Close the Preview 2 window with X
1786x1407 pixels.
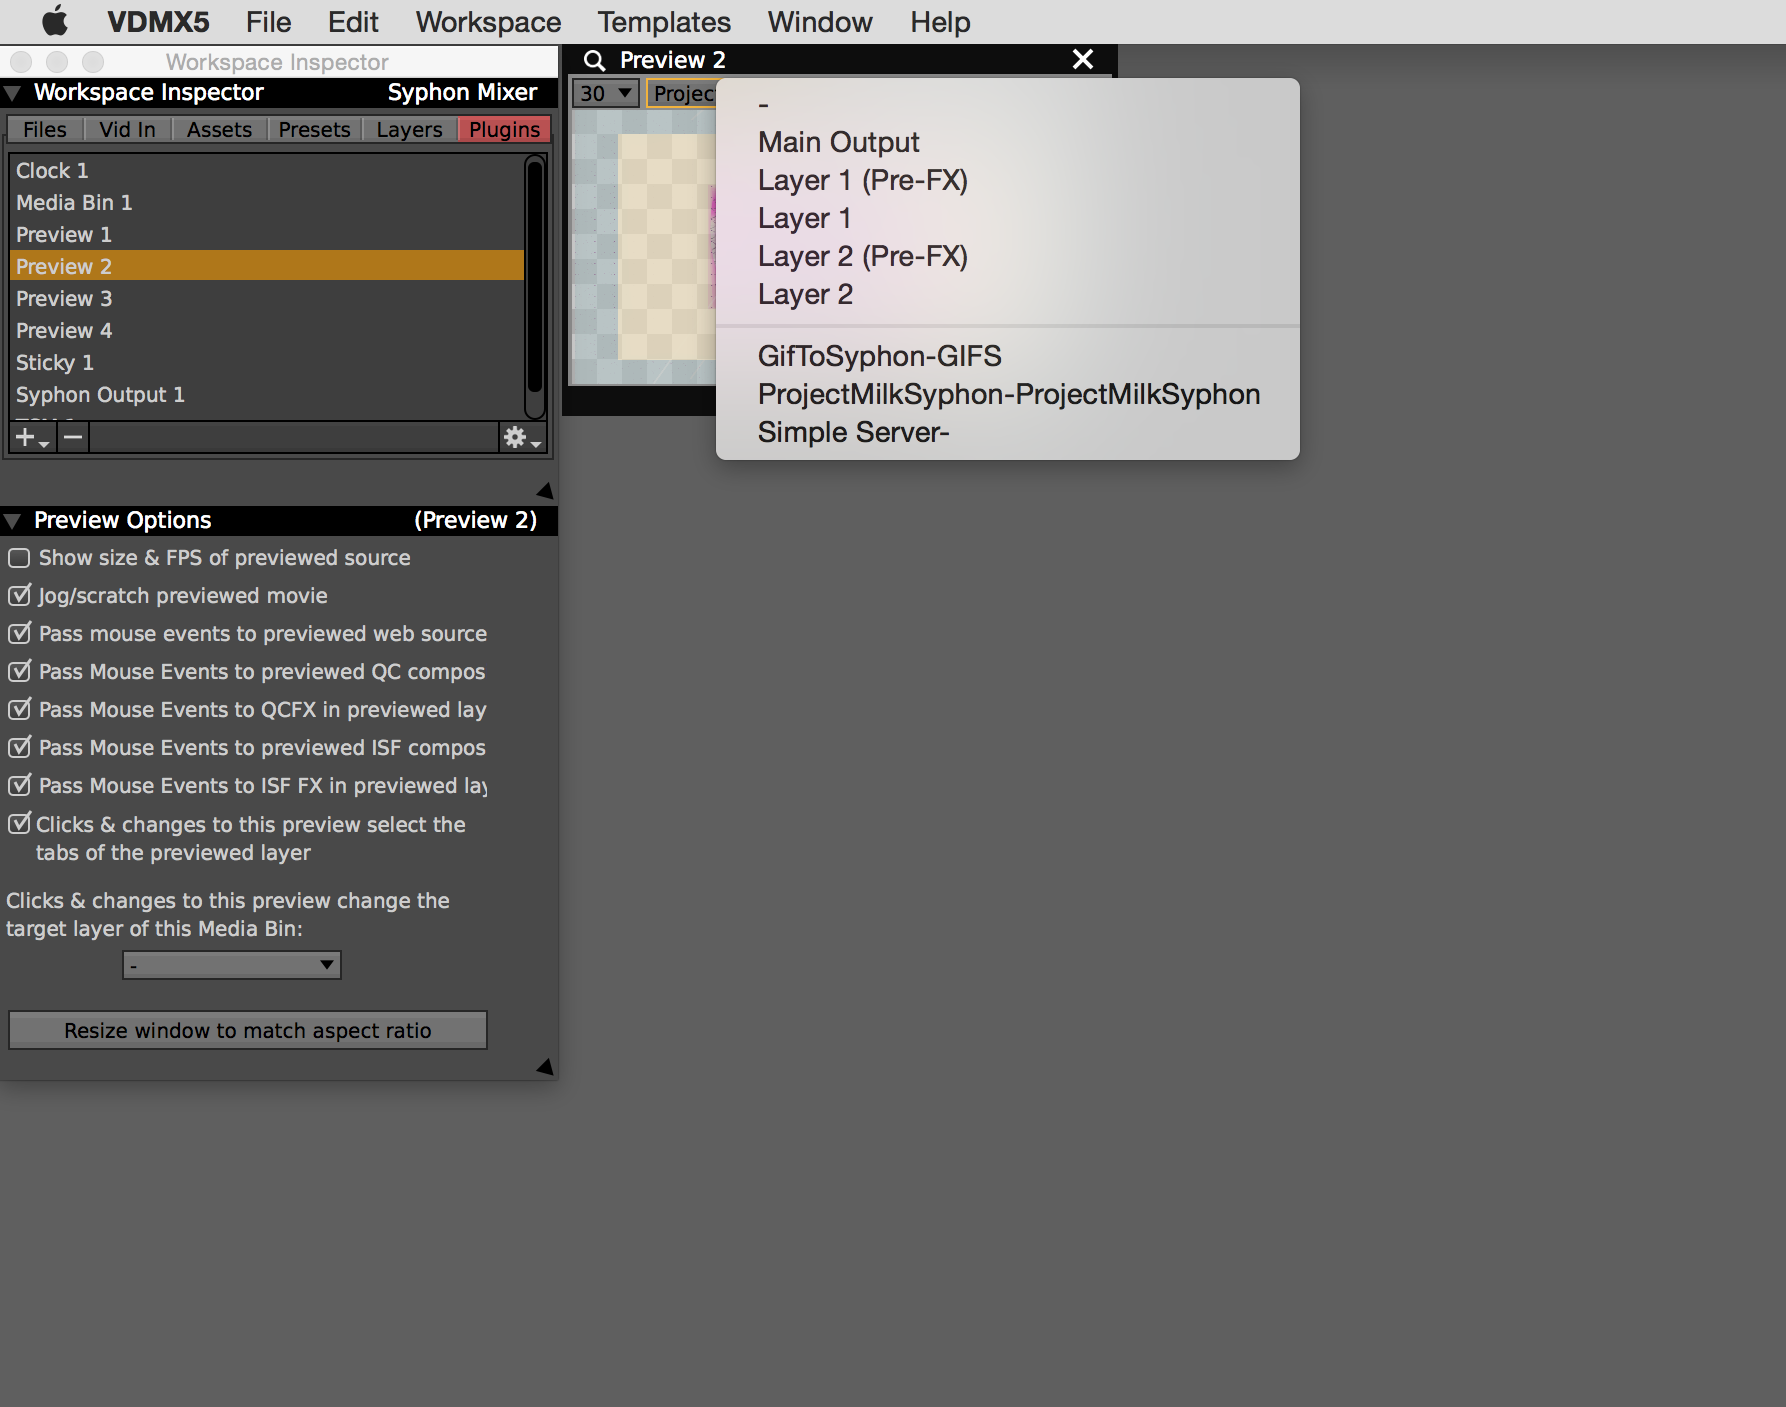1082,59
